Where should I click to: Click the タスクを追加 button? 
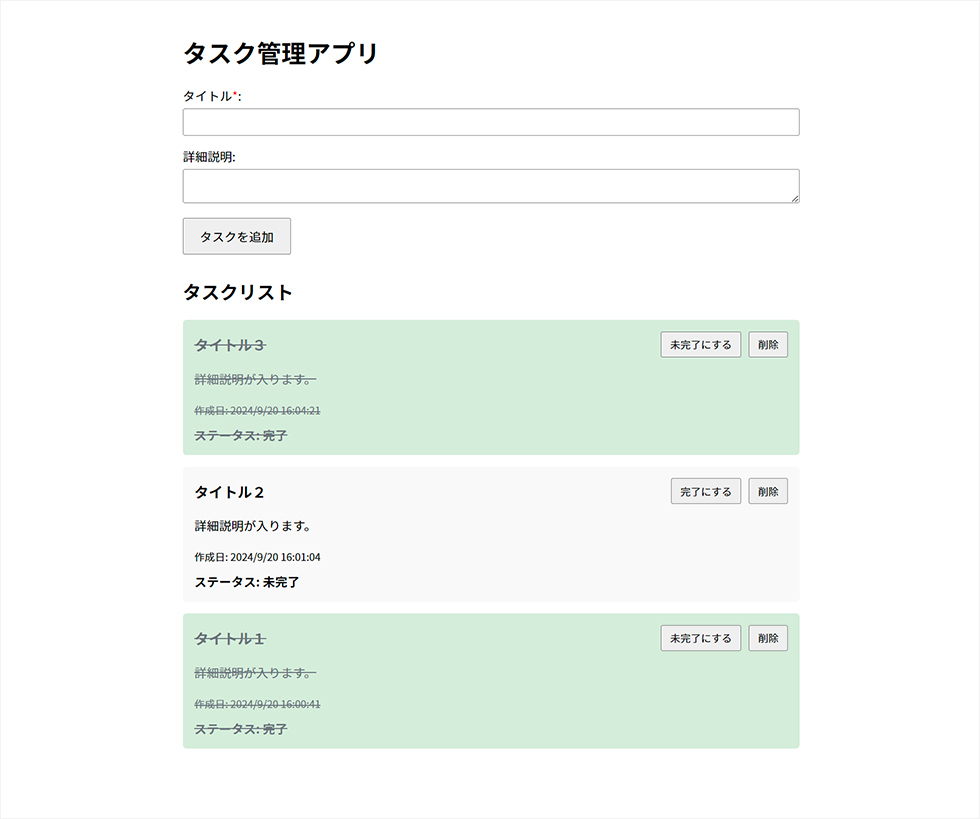[x=236, y=236]
